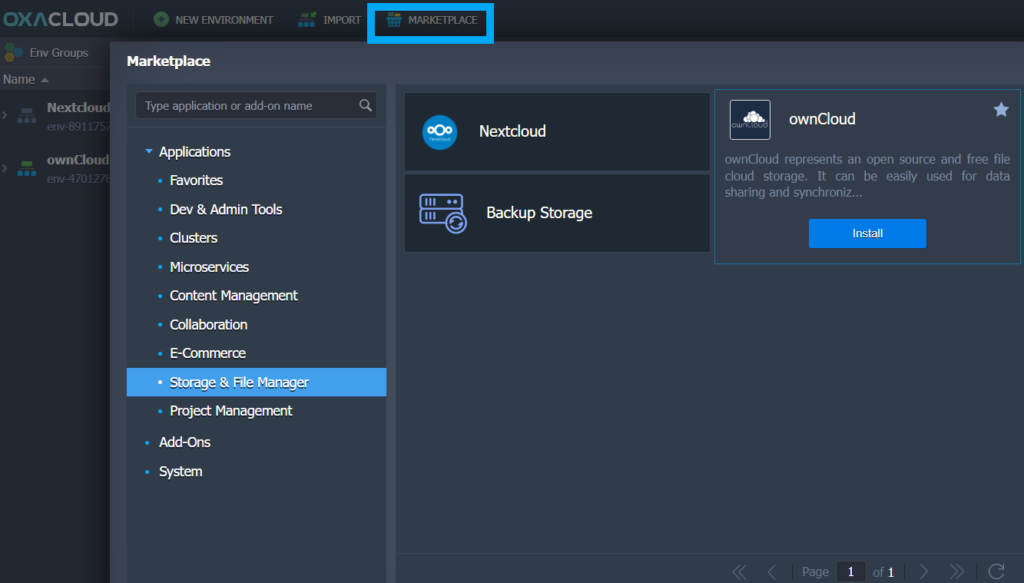Screen dimensions: 1024x583
Task: Click the Nextcloud environment node icon
Action: pyautogui.click(x=27, y=116)
